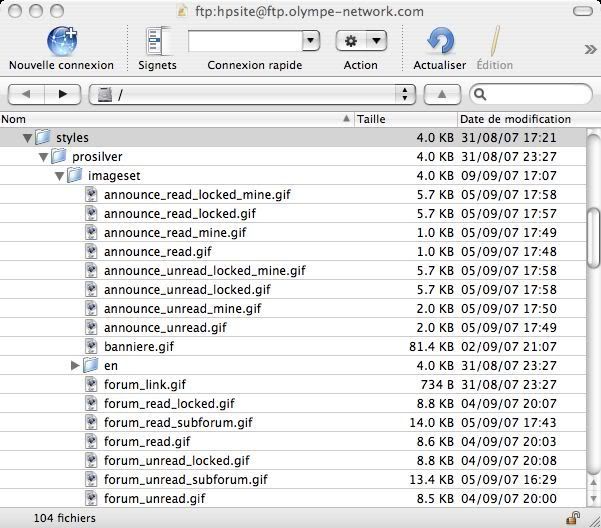Image resolution: width=601 pixels, height=528 pixels.
Task: Expand the en folder
Action: coord(75,366)
